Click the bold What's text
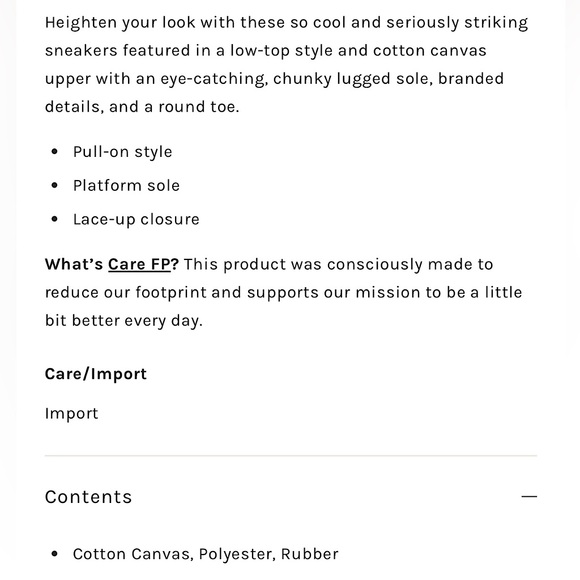This screenshot has width=580, height=580. click(74, 264)
